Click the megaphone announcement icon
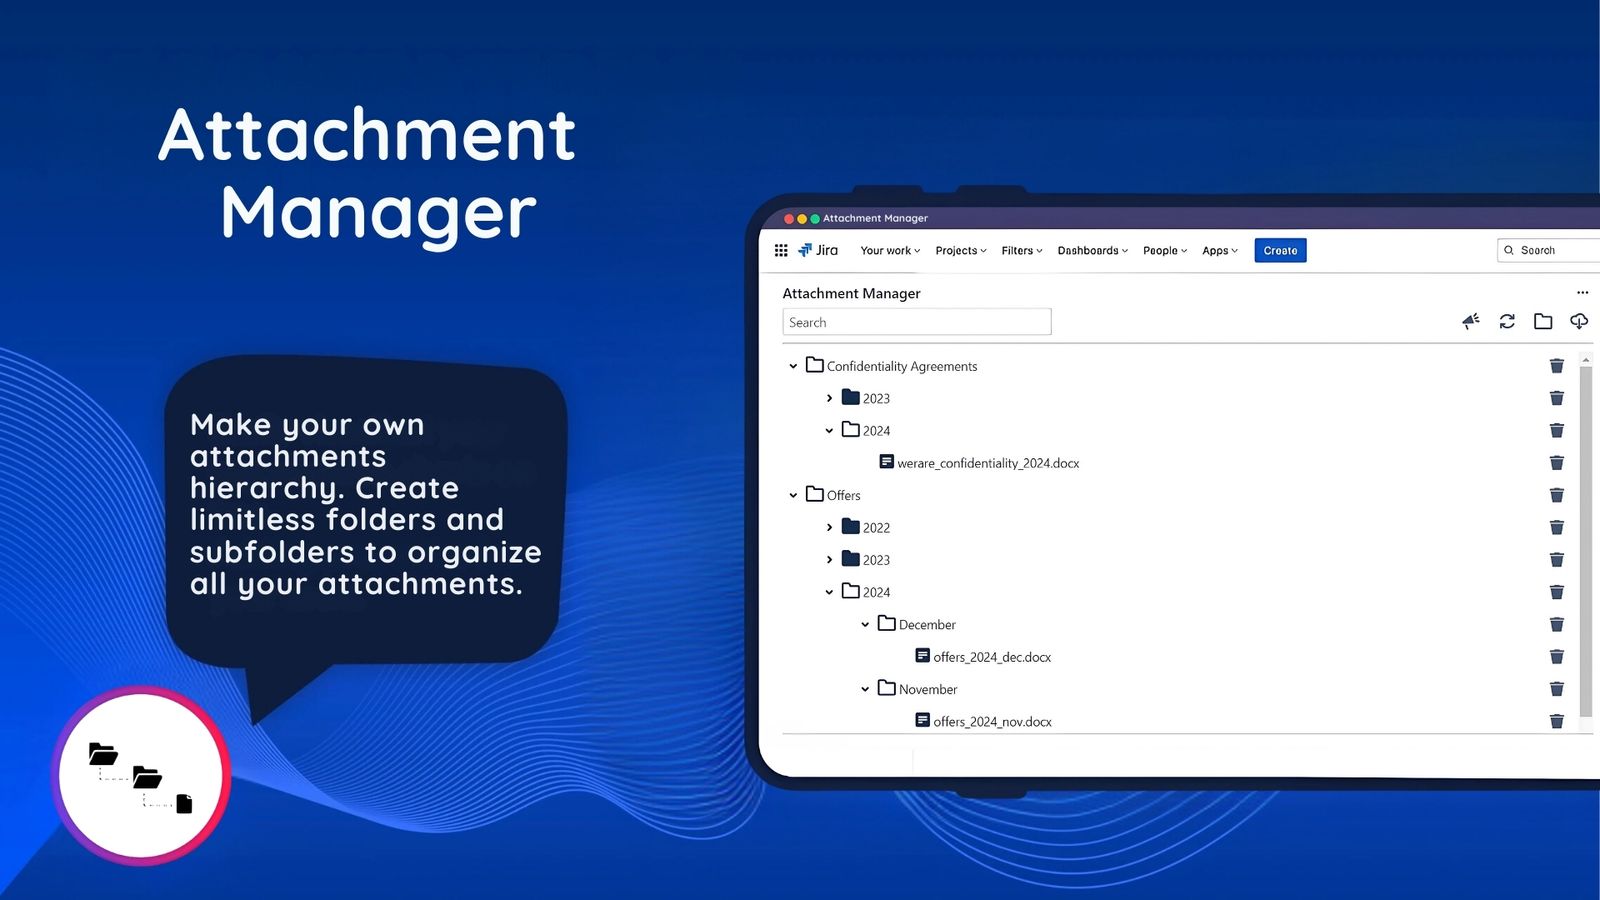This screenshot has height=900, width=1600. coord(1471,321)
